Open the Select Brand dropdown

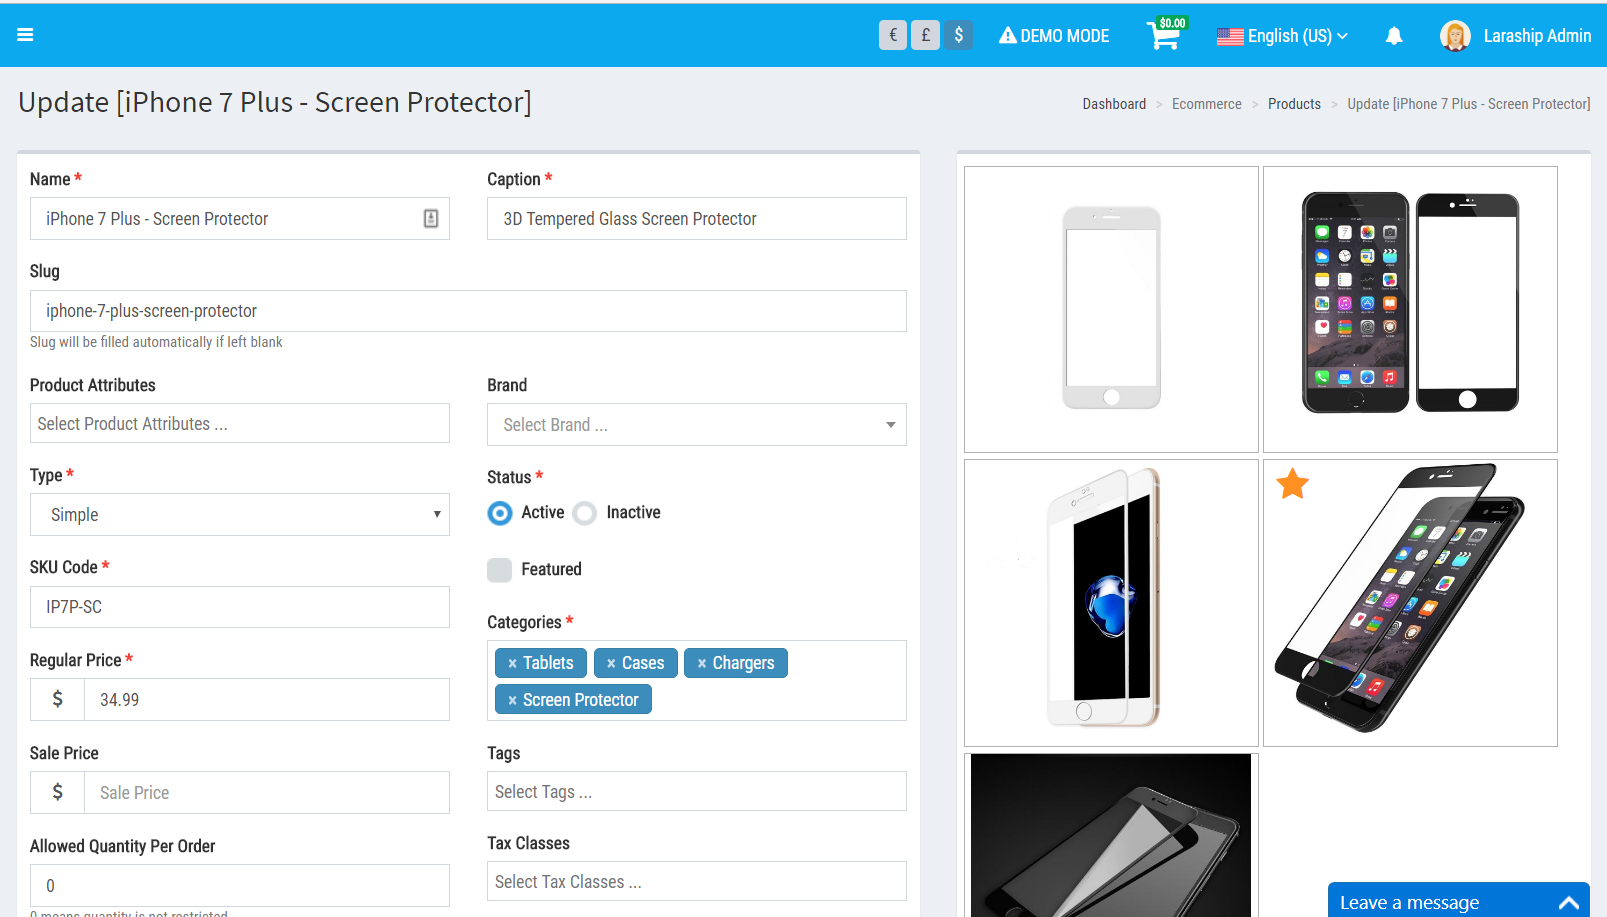click(696, 425)
